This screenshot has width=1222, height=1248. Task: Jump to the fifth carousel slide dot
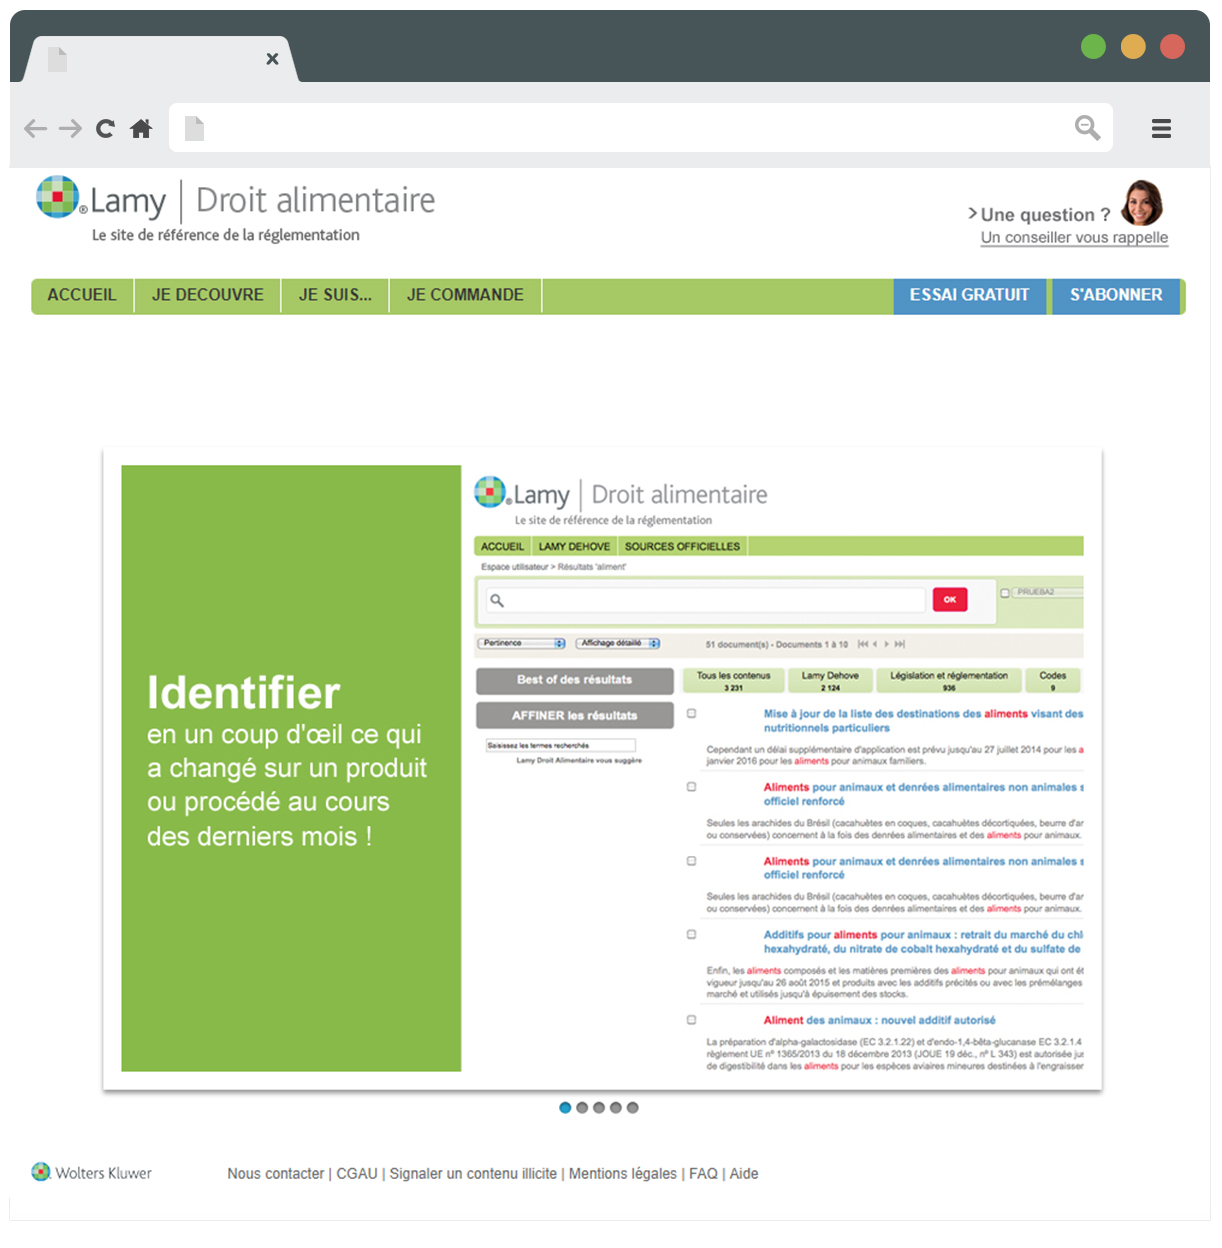point(632,1107)
